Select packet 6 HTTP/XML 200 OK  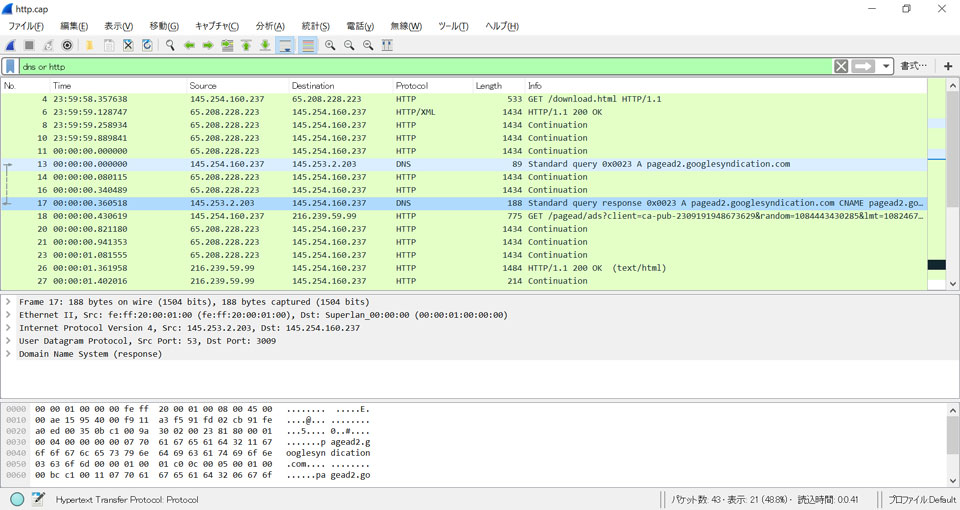tap(464, 112)
